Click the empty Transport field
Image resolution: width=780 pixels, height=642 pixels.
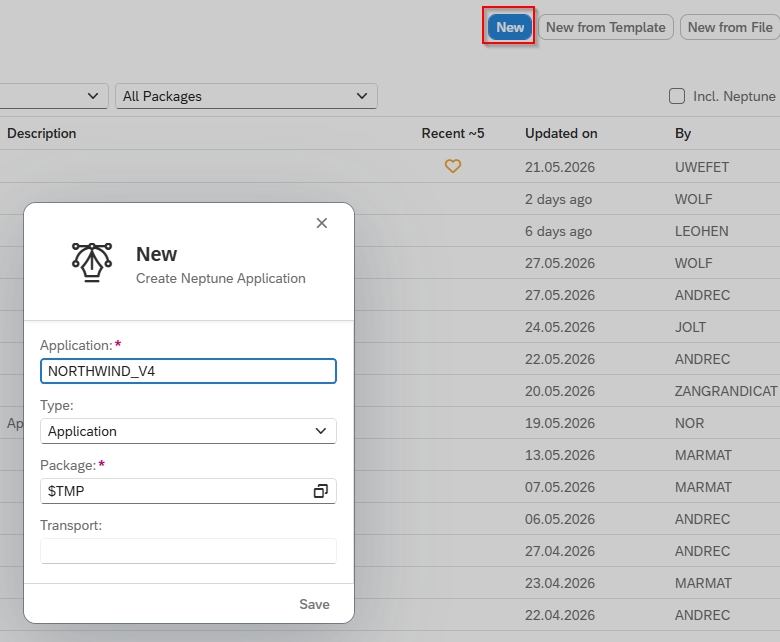[188, 551]
